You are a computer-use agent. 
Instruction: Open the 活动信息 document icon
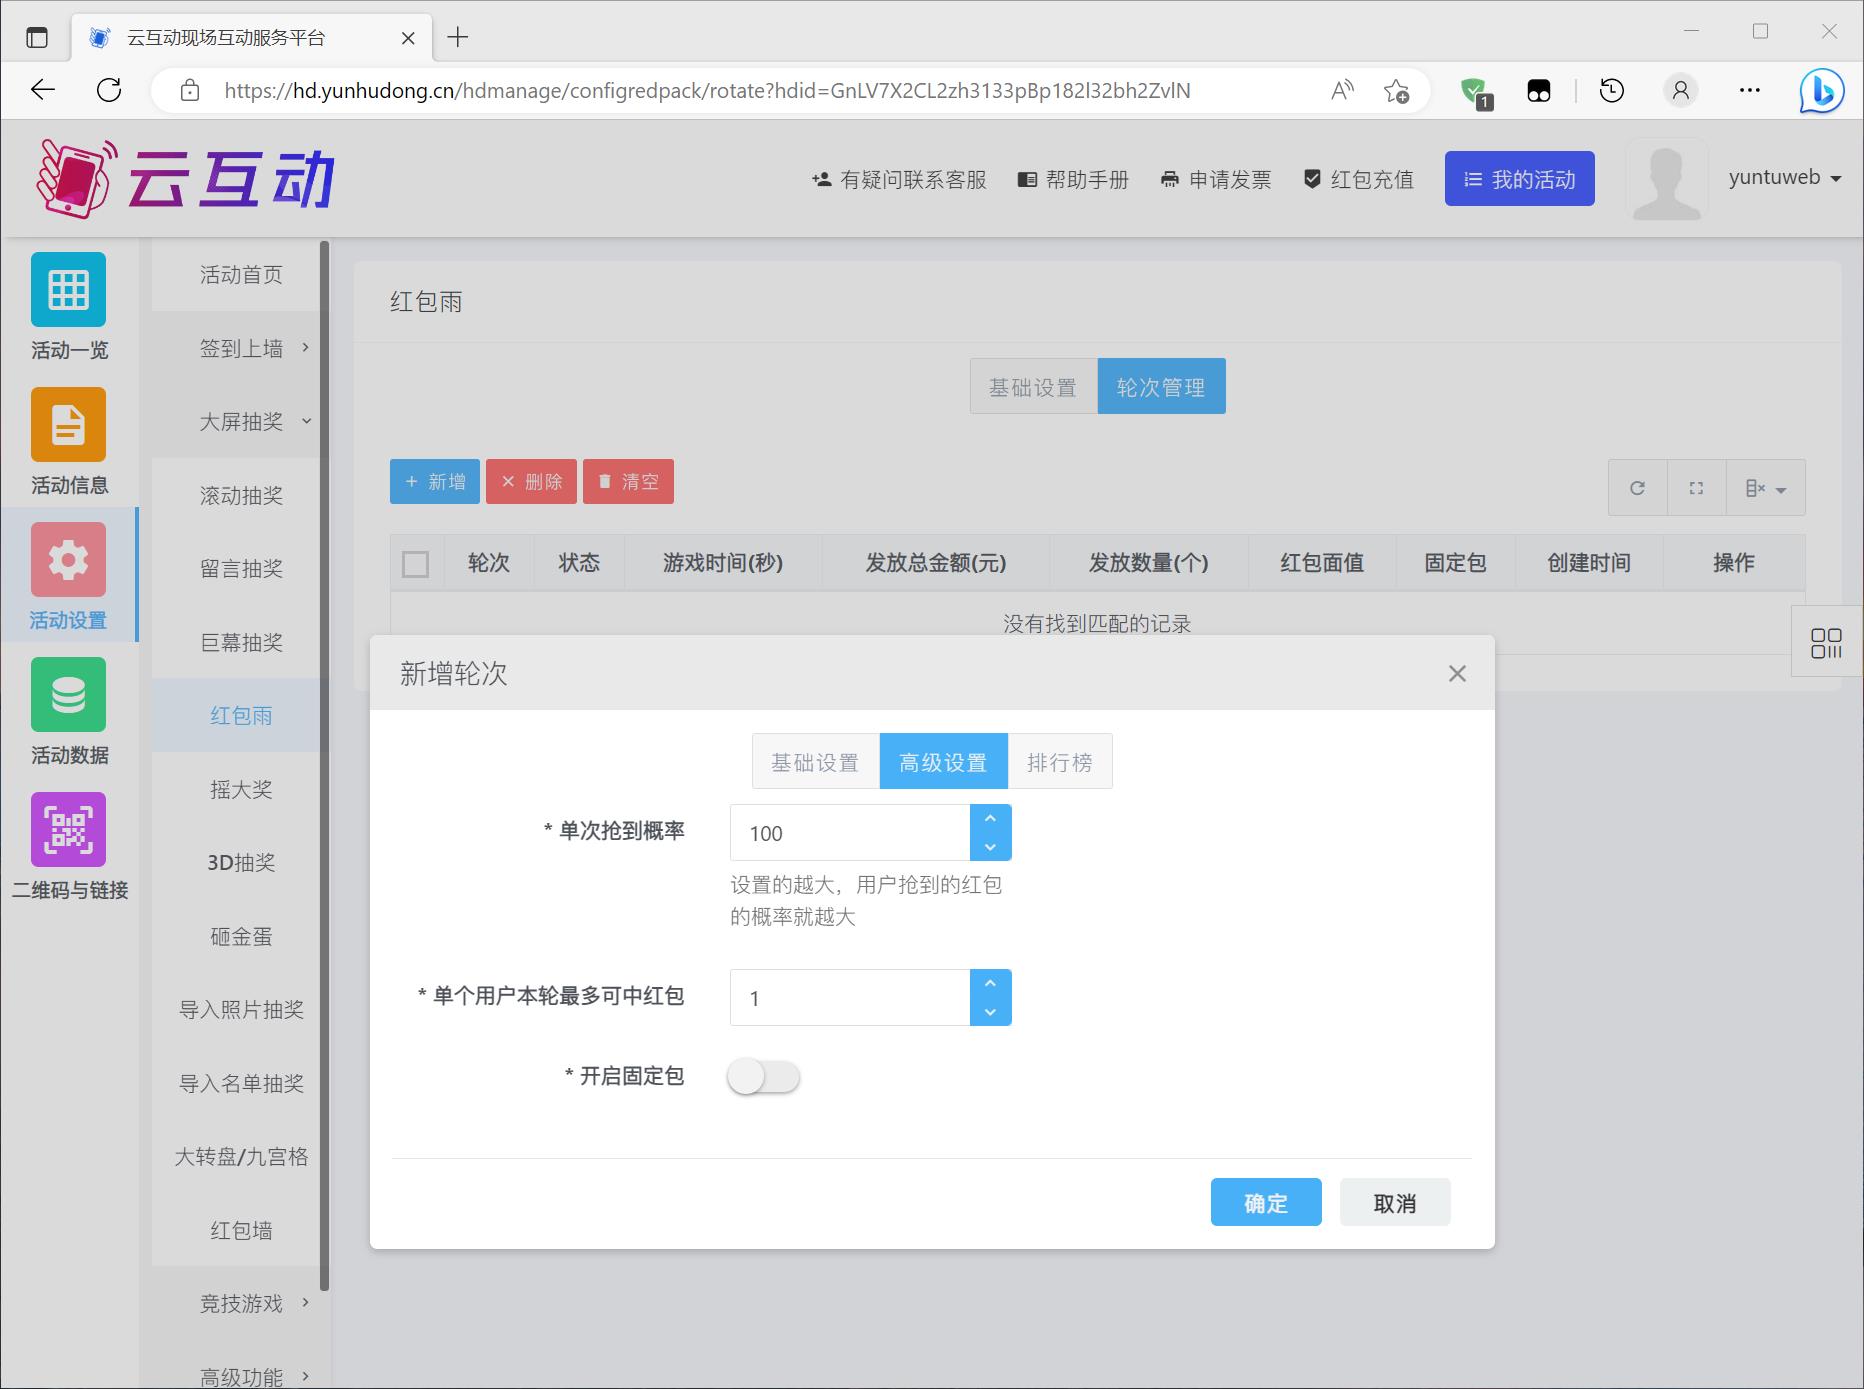click(x=68, y=425)
